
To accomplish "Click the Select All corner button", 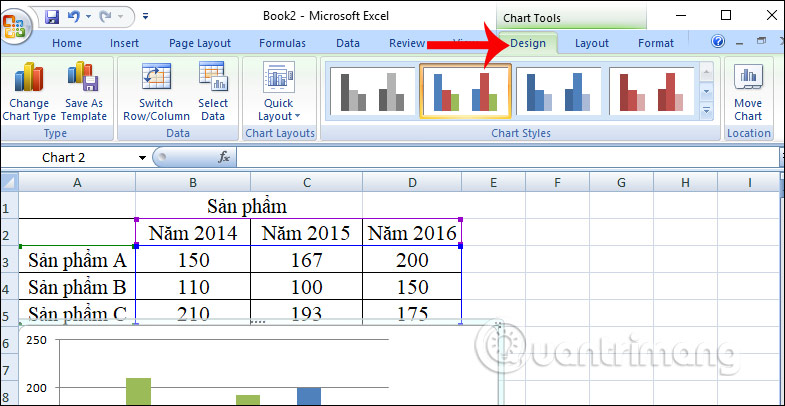I will coord(9,183).
